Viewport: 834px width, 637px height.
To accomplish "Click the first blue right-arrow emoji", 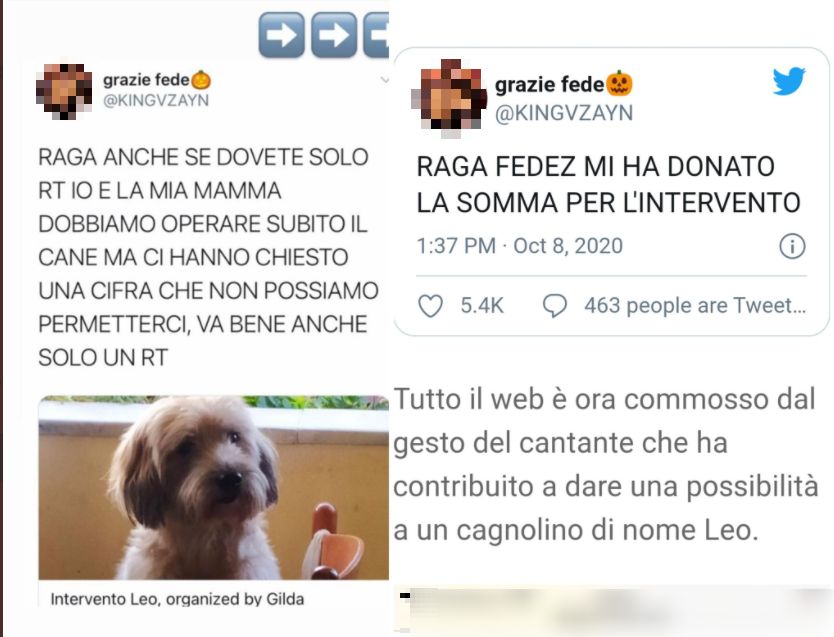I will coord(281,35).
